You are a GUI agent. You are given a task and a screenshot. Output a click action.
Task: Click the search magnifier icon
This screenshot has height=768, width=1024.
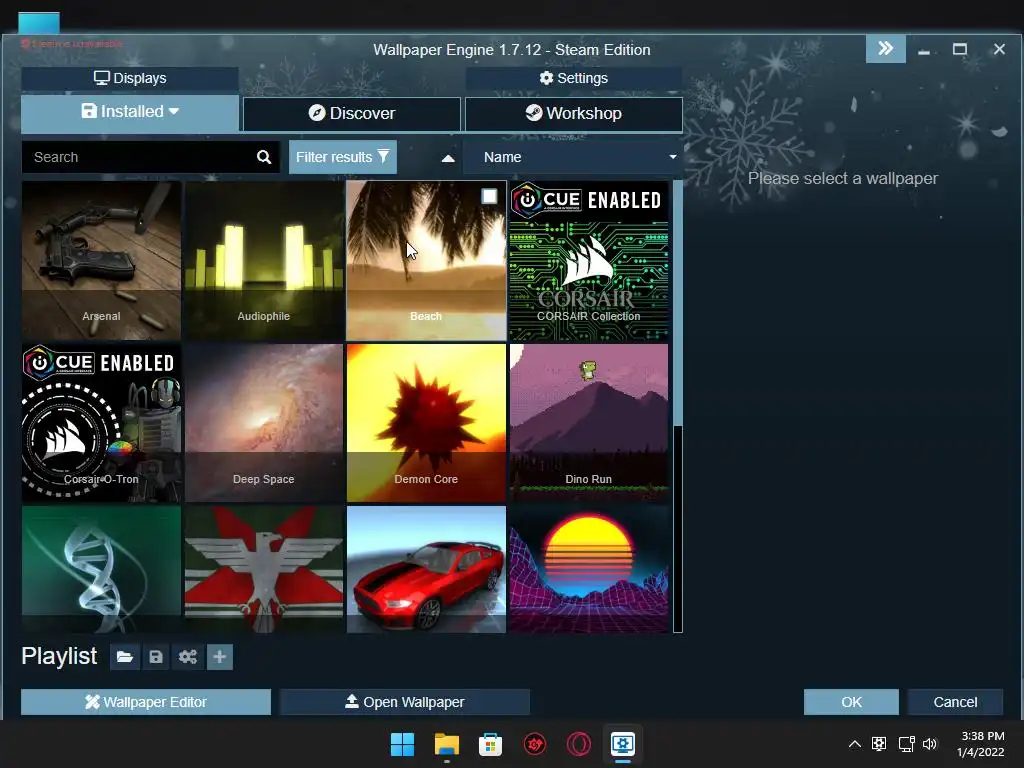click(x=264, y=157)
